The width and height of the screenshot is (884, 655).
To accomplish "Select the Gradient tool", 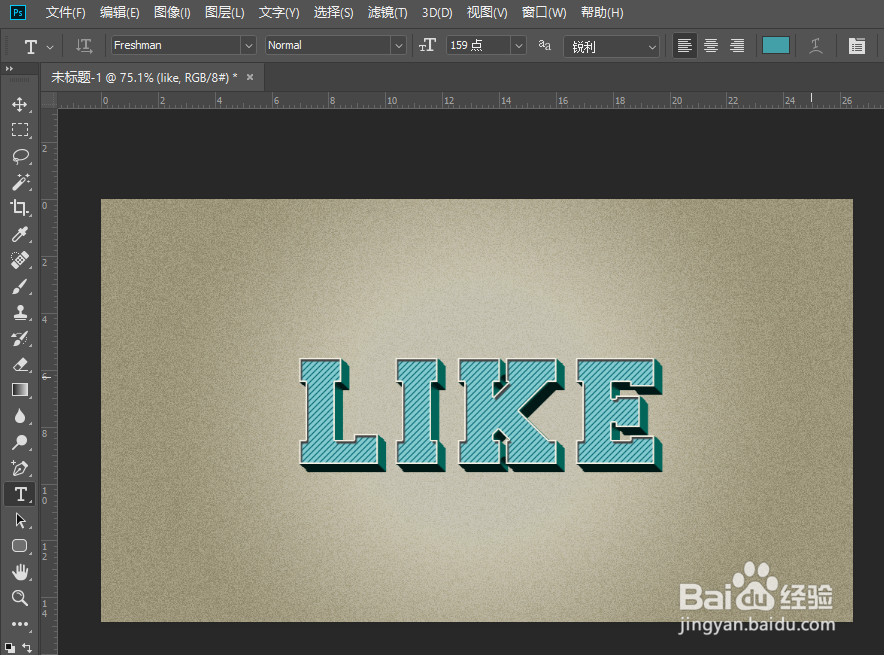I will tap(20, 390).
